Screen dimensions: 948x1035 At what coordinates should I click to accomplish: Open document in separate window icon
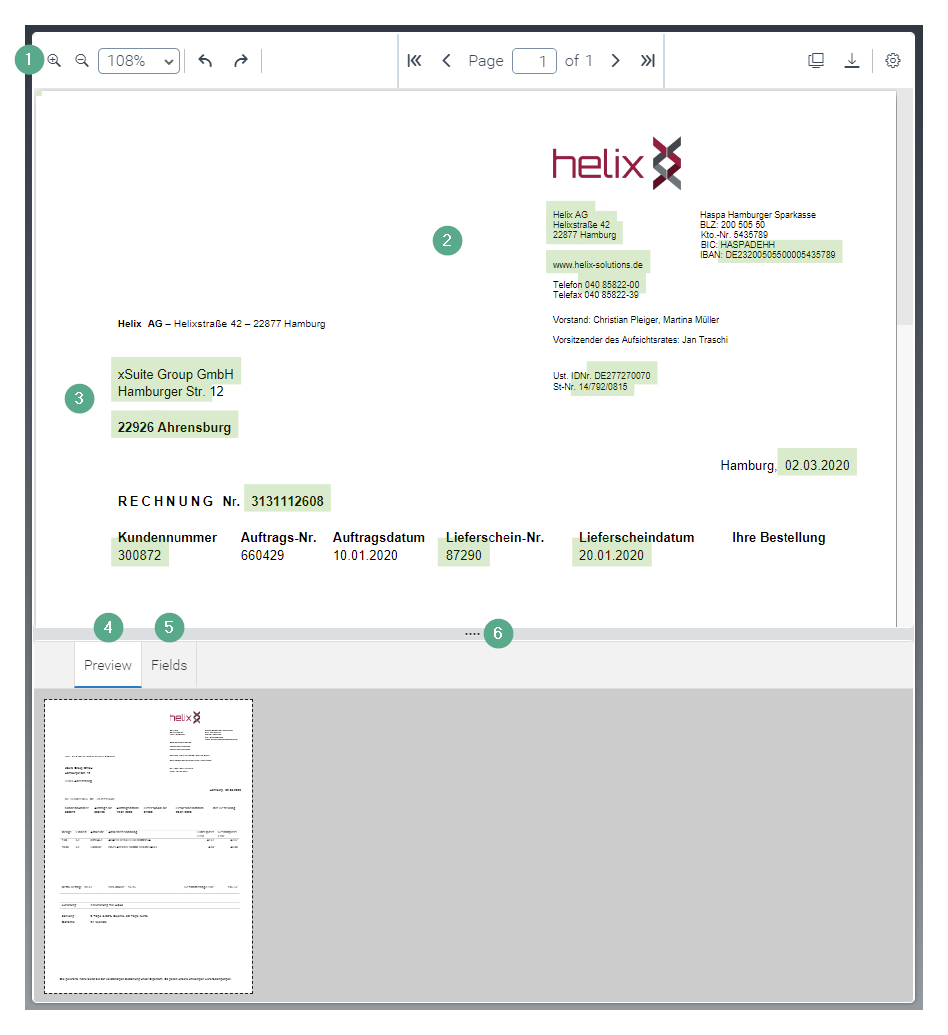click(816, 61)
